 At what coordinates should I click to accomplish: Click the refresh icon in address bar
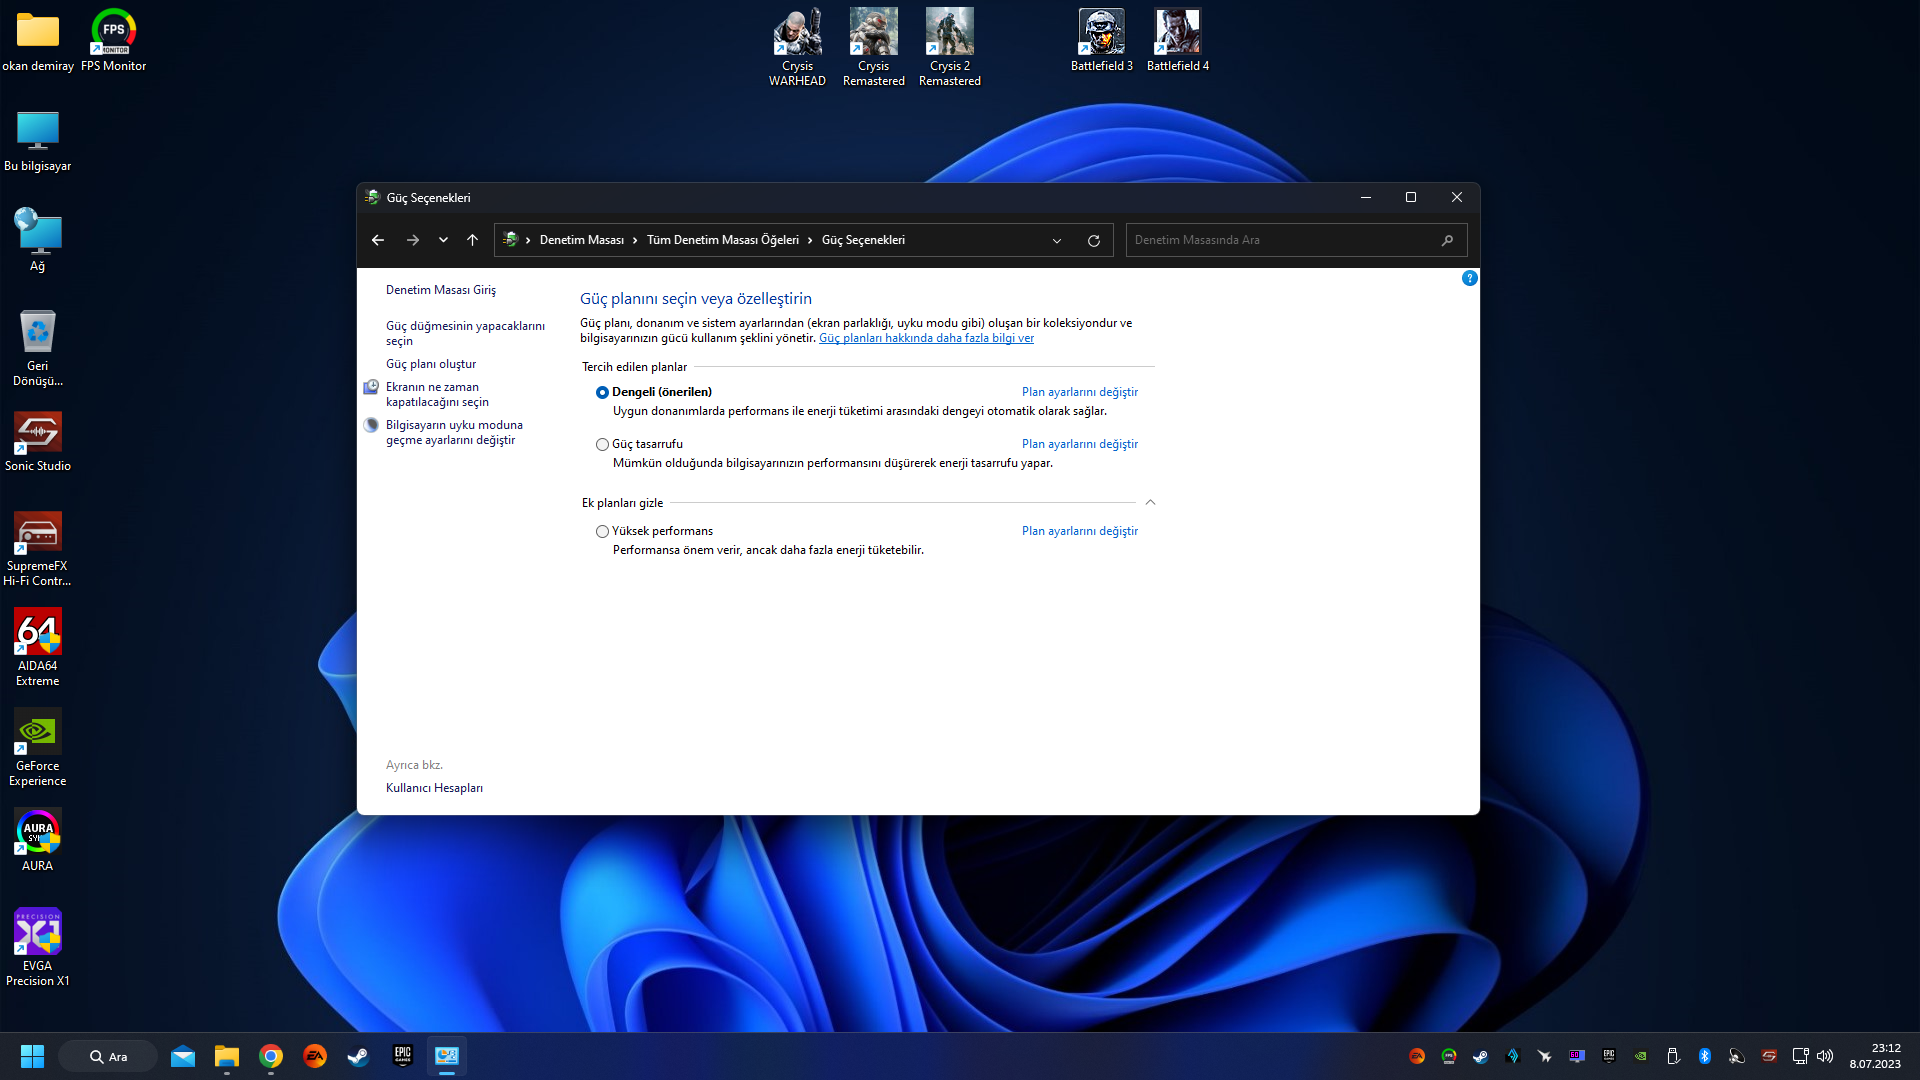coord(1093,241)
